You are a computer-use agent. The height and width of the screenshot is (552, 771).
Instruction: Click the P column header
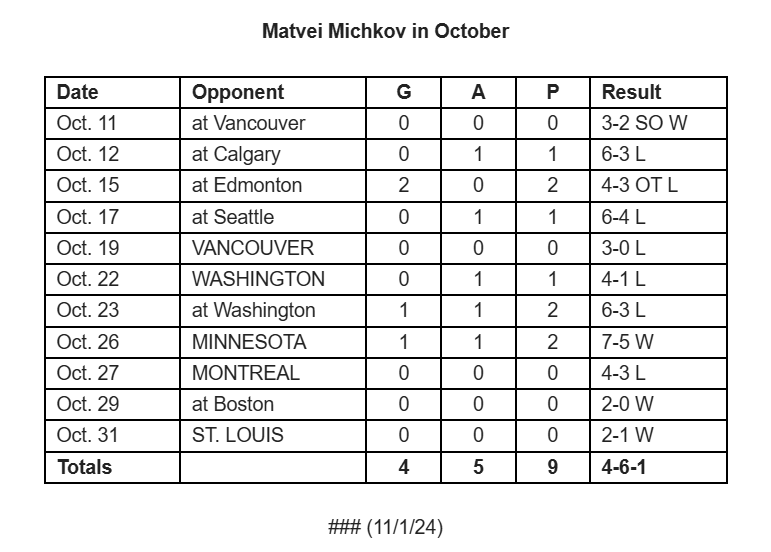coord(553,92)
